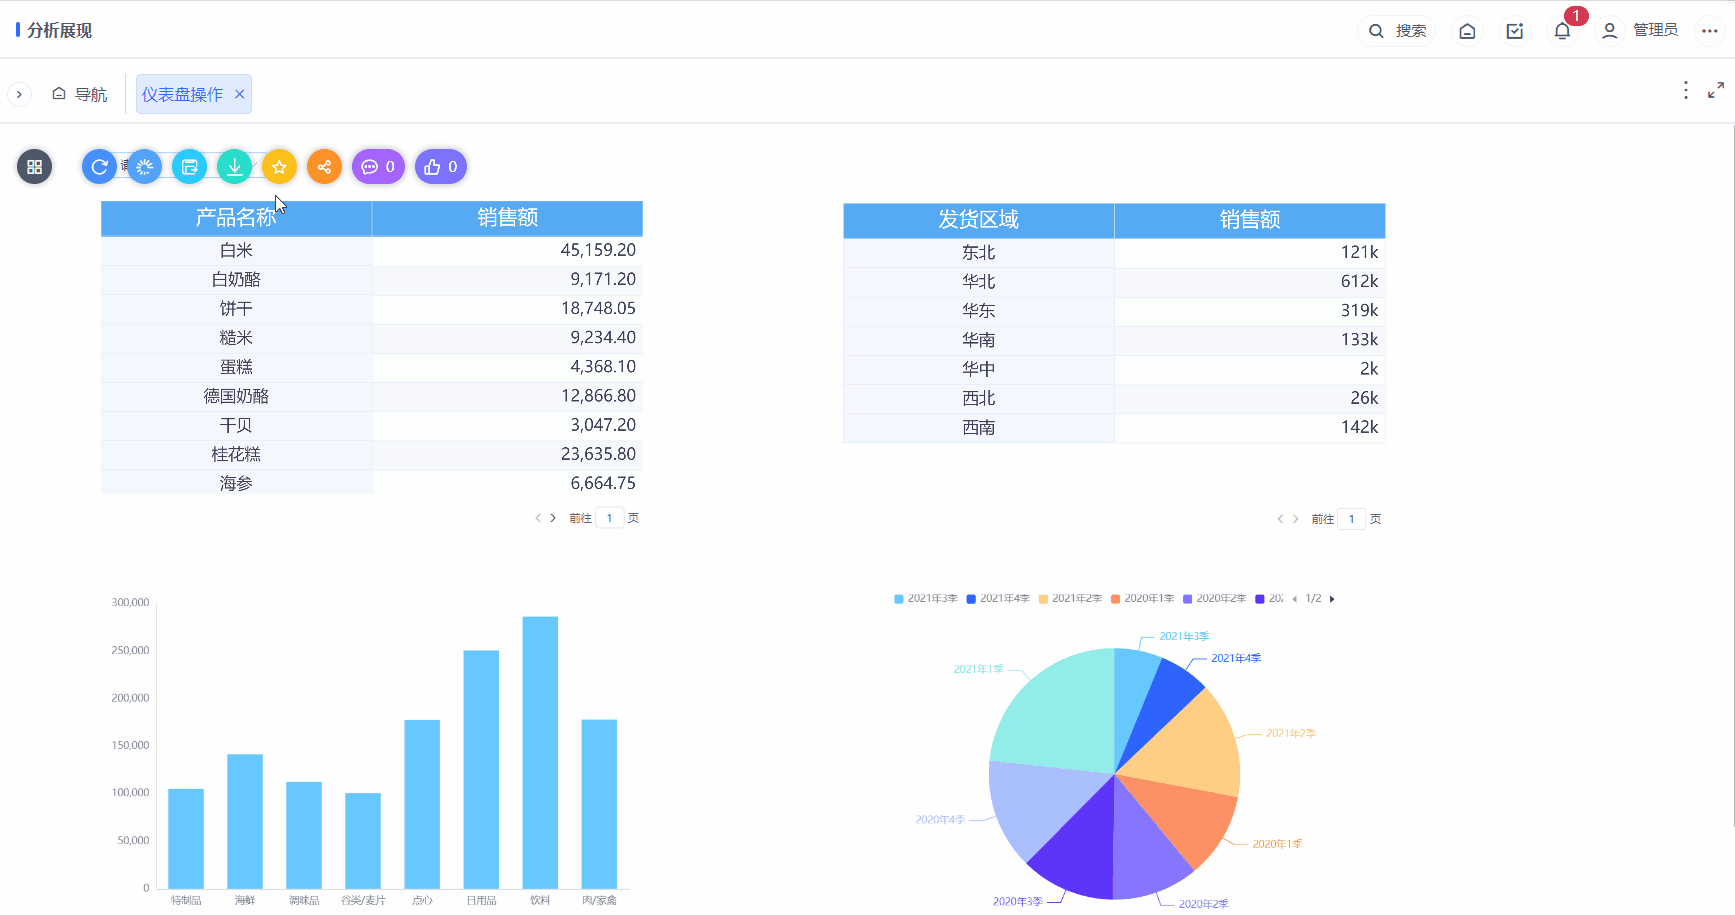Click the 特制品 bar in the bar chart
This screenshot has height=915, width=1735.
point(186,838)
